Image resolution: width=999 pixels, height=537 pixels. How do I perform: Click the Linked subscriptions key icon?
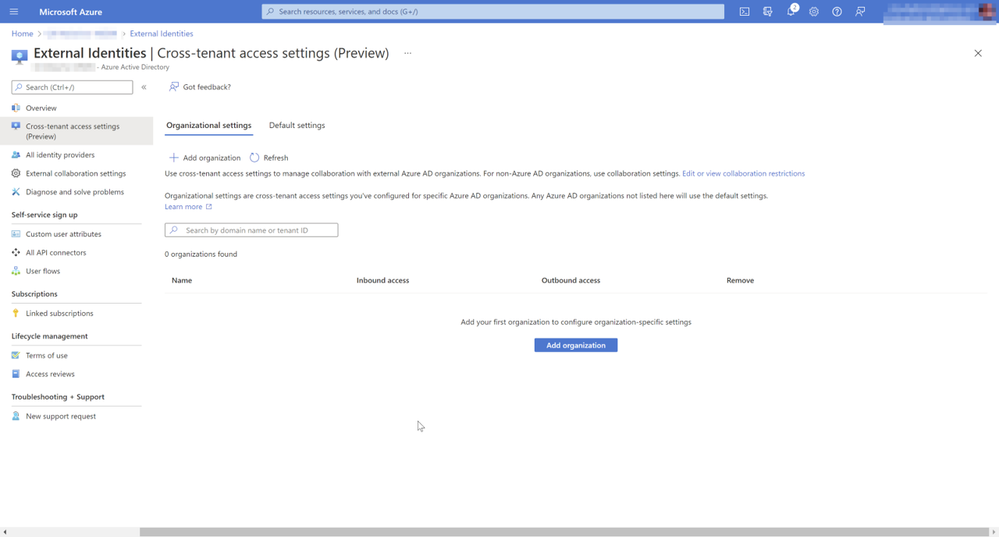tap(16, 313)
